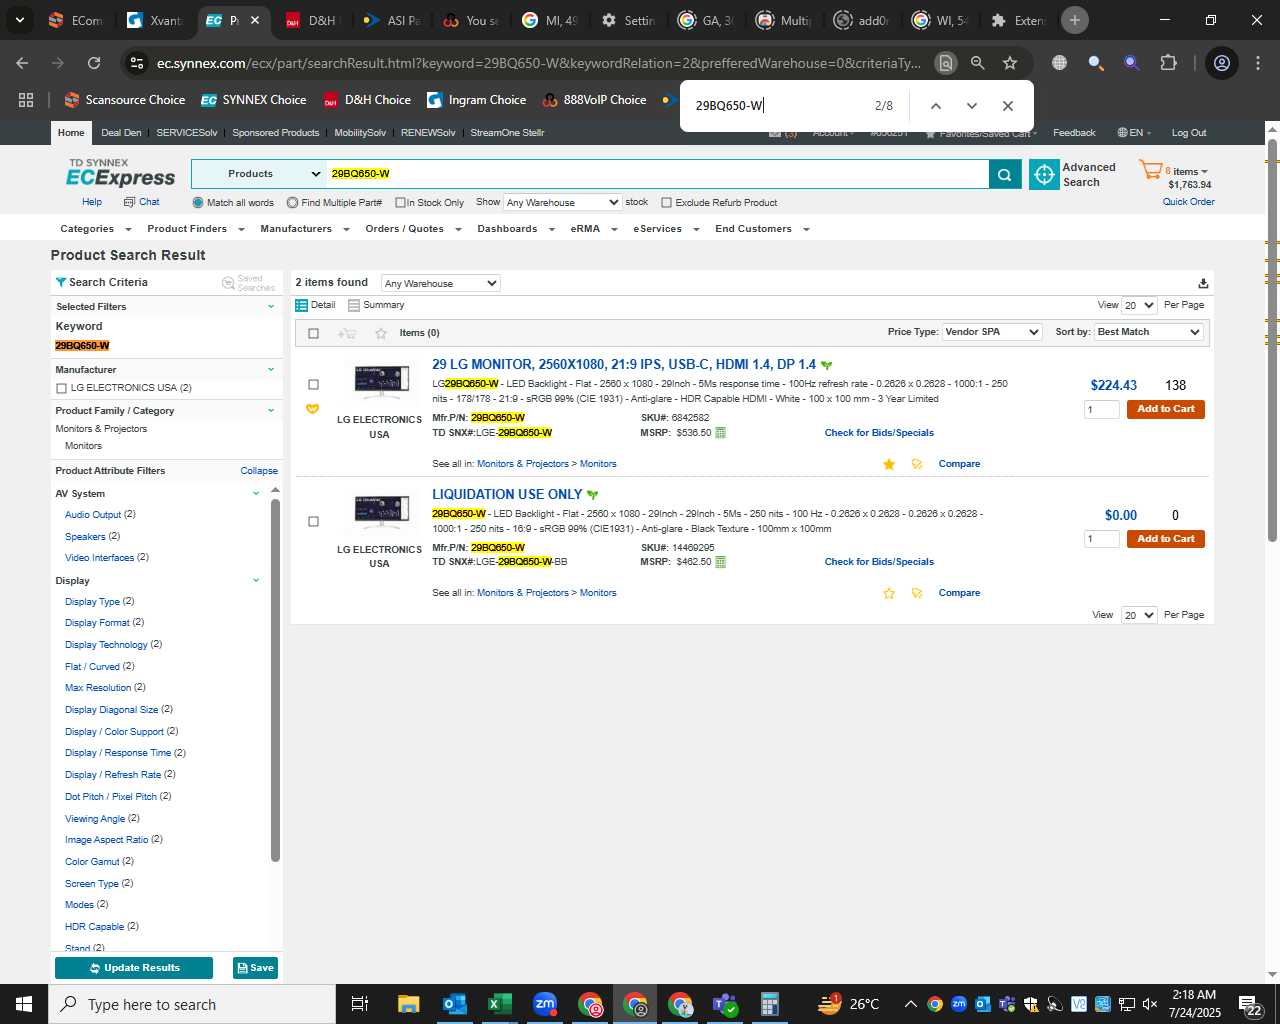Image resolution: width=1280 pixels, height=1024 pixels.
Task: Open Advanced Search crosshair icon
Action: (x=1044, y=174)
